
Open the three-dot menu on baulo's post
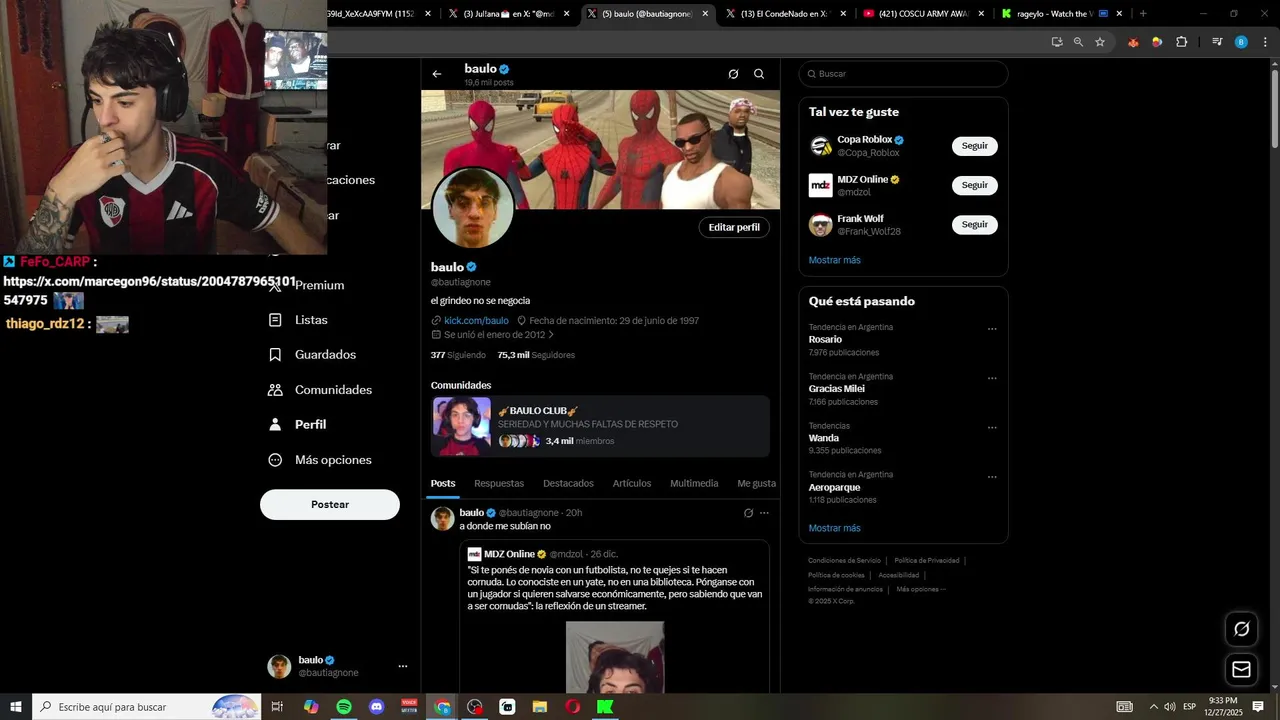pyautogui.click(x=764, y=513)
